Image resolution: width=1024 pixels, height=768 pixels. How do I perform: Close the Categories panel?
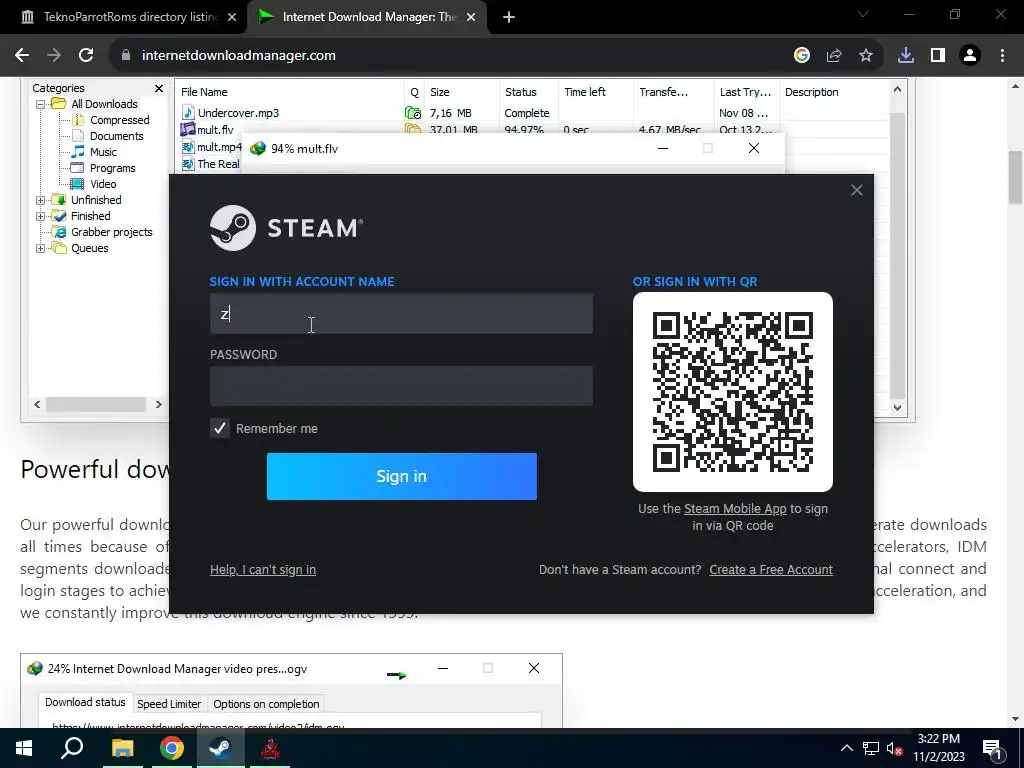tap(159, 88)
